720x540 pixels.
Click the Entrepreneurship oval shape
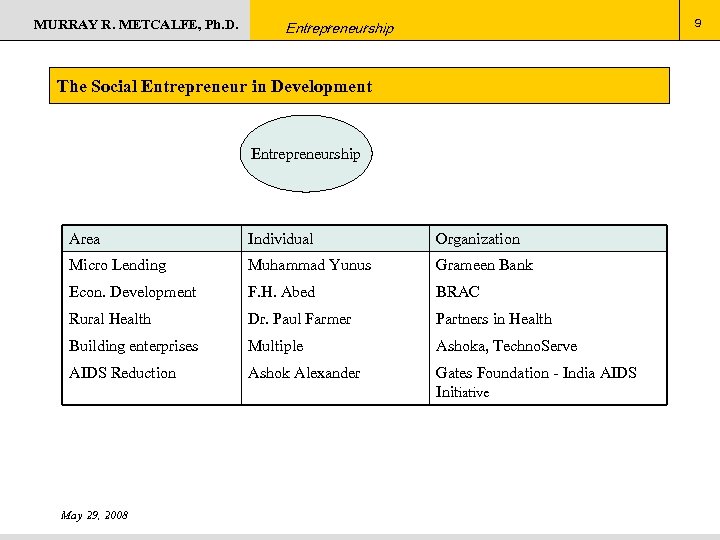coord(306,154)
